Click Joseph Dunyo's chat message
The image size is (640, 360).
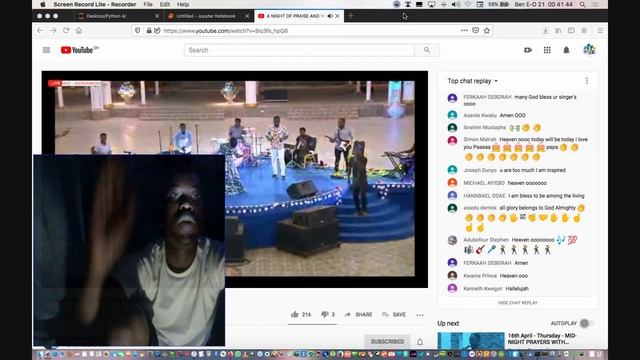514,170
